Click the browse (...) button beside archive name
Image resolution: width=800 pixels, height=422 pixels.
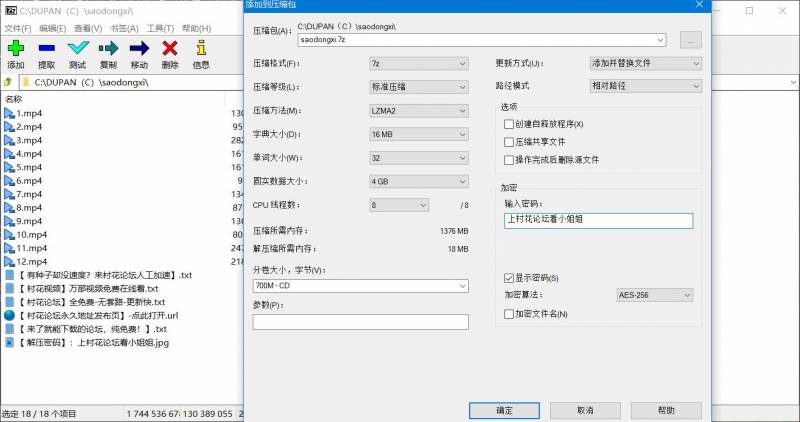click(691, 40)
